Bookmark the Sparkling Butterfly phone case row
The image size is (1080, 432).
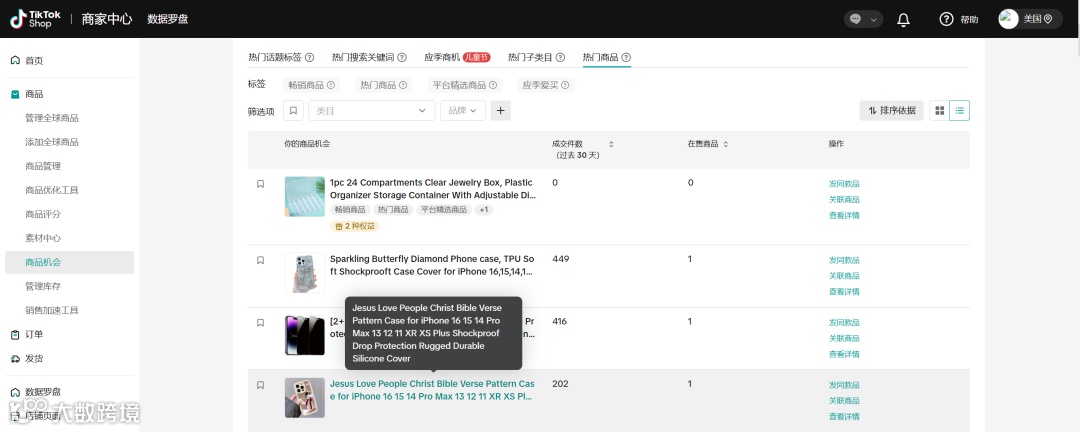click(x=260, y=260)
